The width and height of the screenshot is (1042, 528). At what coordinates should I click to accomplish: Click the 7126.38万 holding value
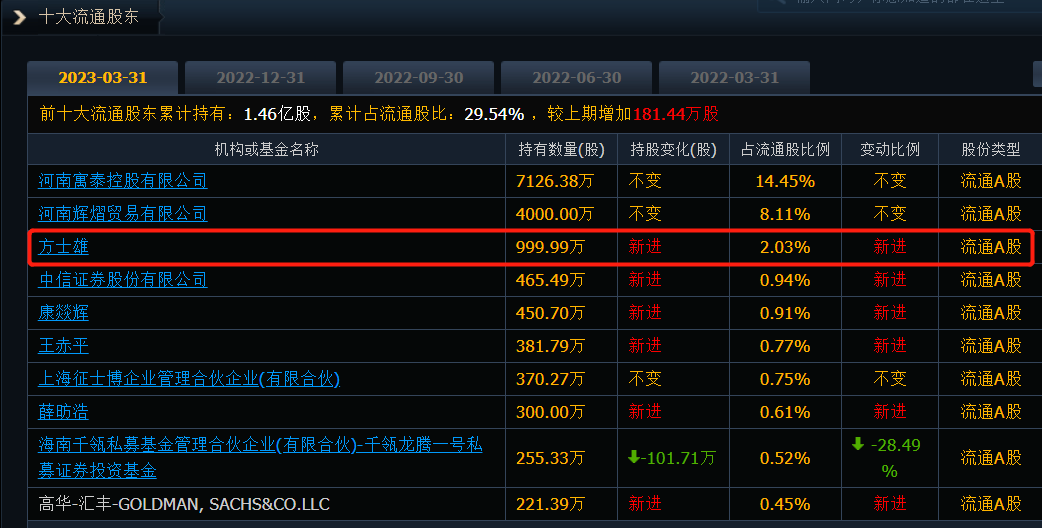click(x=554, y=181)
